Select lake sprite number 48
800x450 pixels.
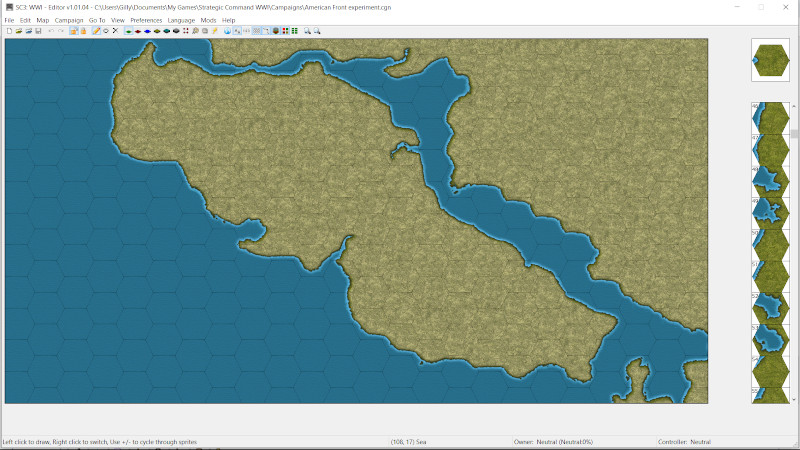click(x=770, y=182)
